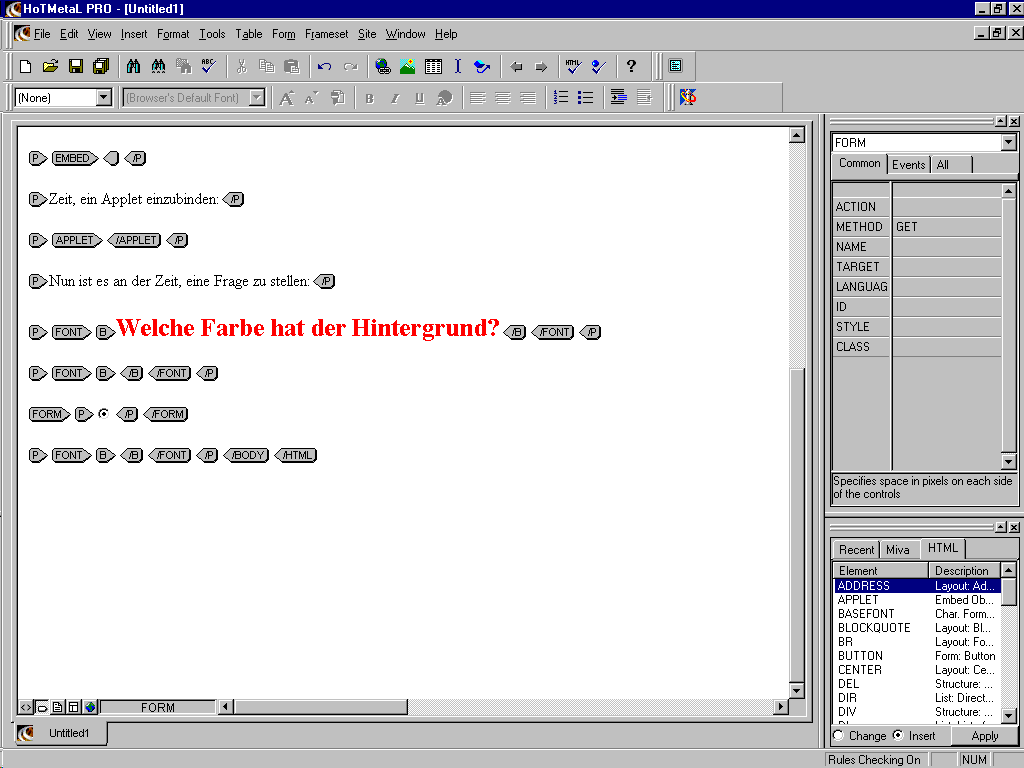Click the Find binoculars icon
Viewport: 1024px width, 768px height.
click(134, 67)
